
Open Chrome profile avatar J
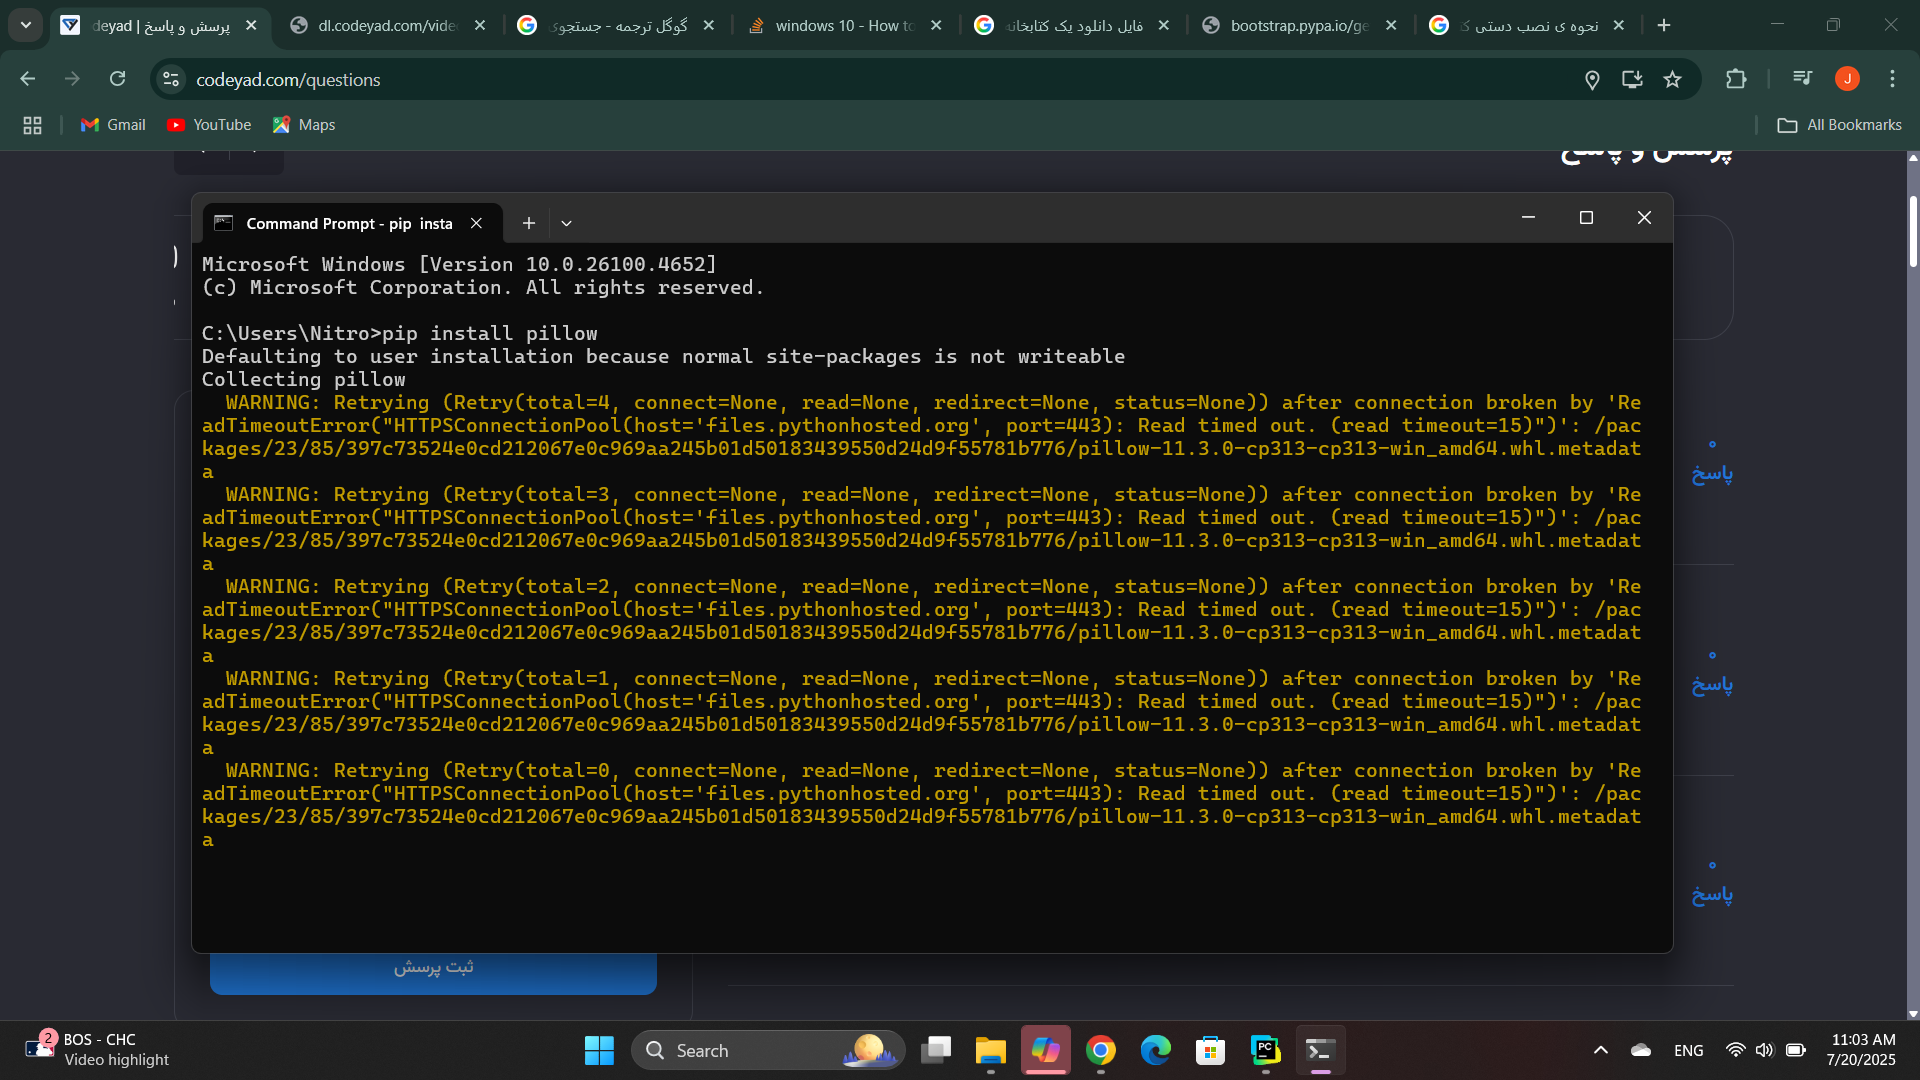pos(1847,79)
